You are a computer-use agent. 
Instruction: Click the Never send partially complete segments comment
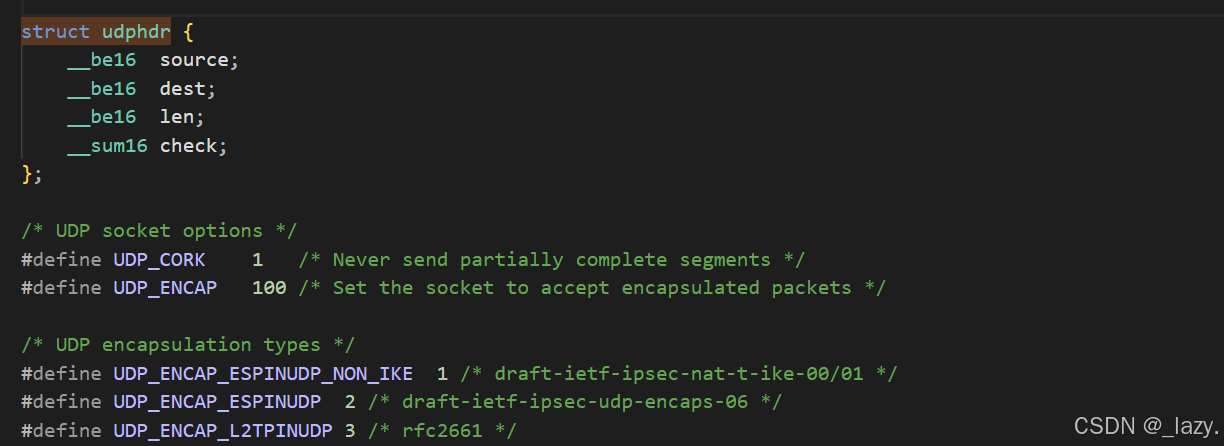tap(552, 260)
